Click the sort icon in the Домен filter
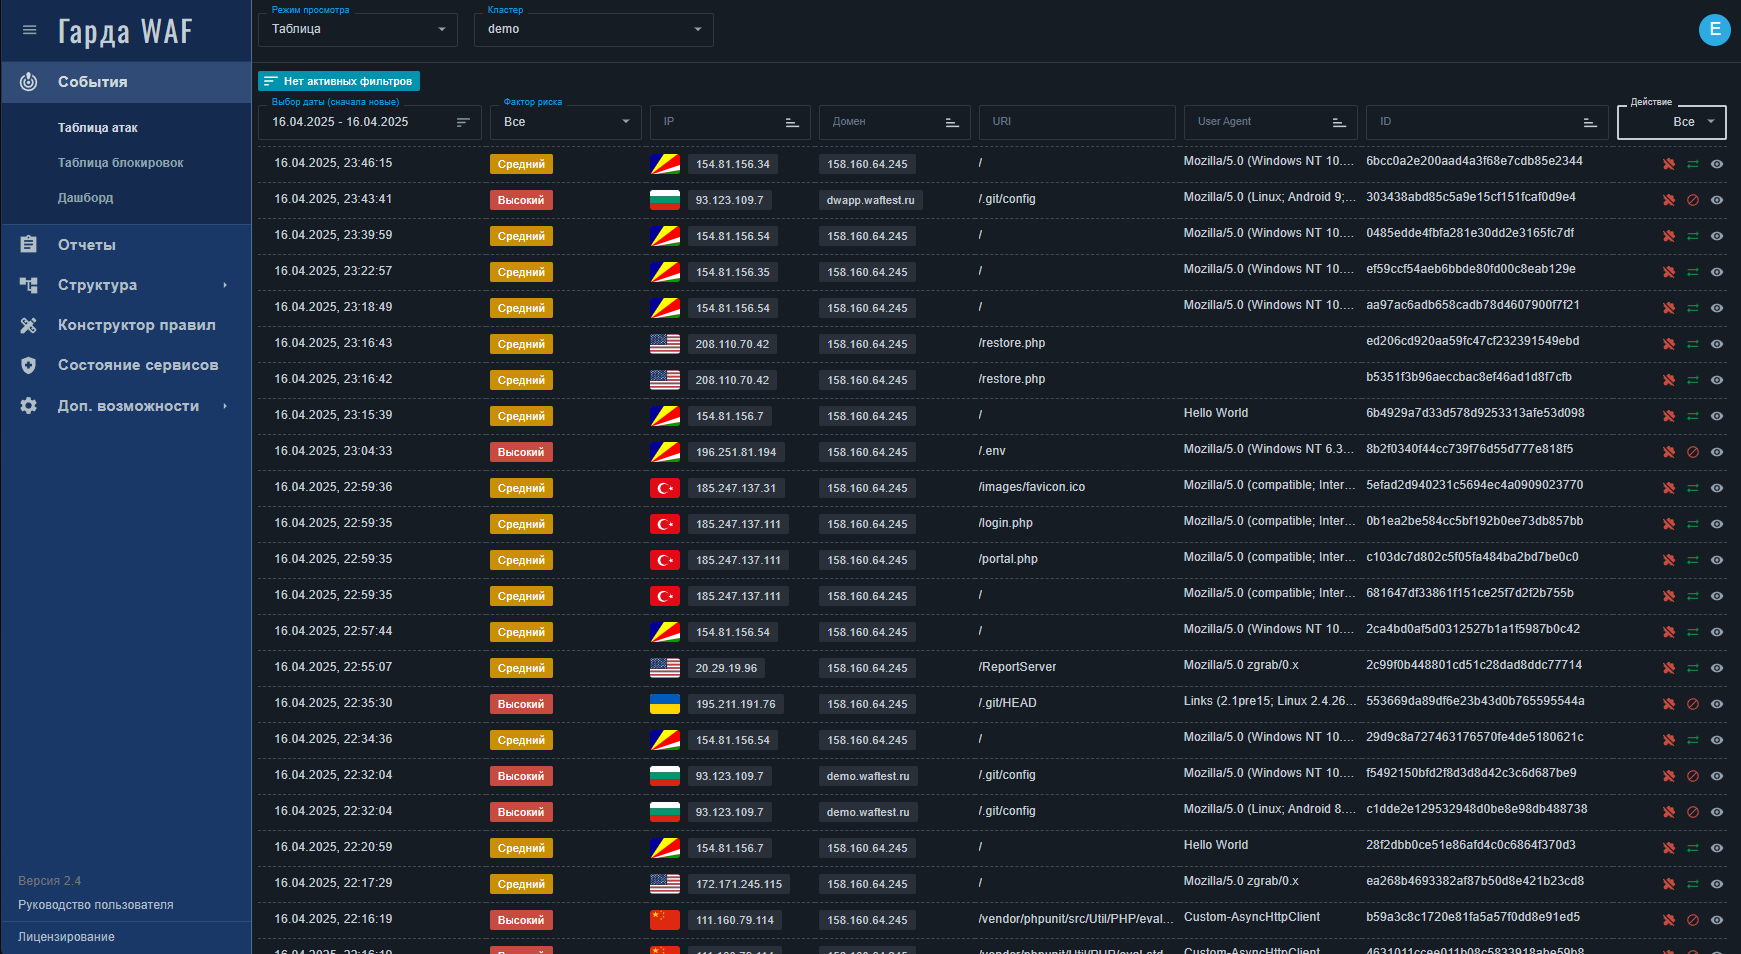Viewport: 1741px width, 954px height. point(952,122)
